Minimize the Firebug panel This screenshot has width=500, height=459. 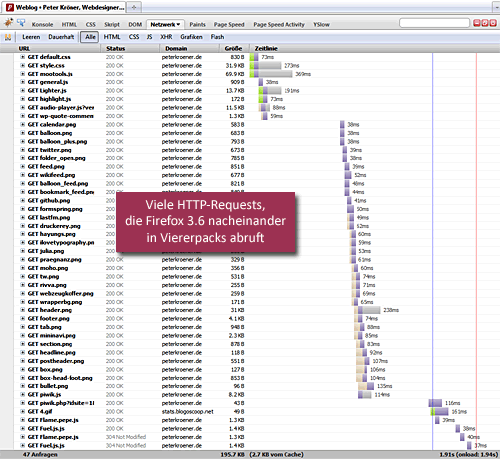(x=477, y=23)
